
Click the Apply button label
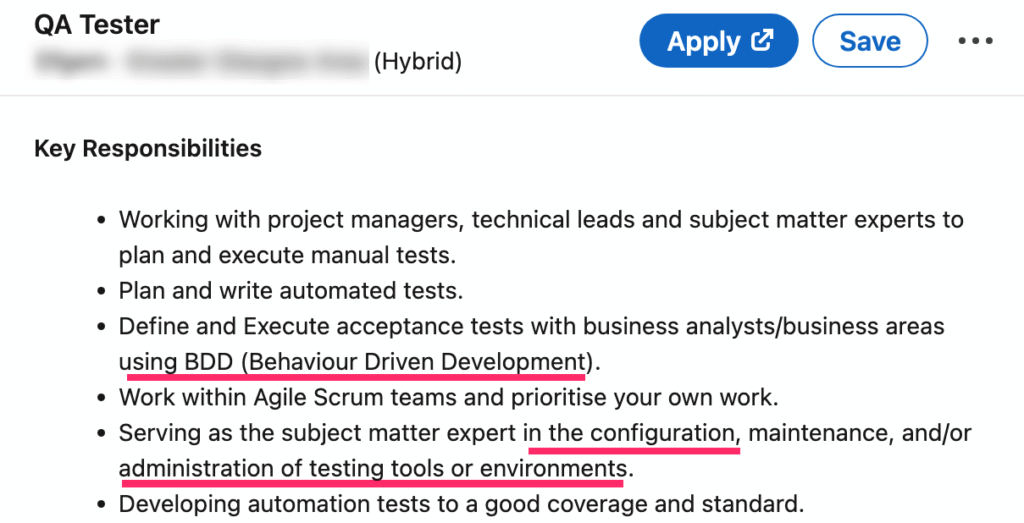point(704,41)
